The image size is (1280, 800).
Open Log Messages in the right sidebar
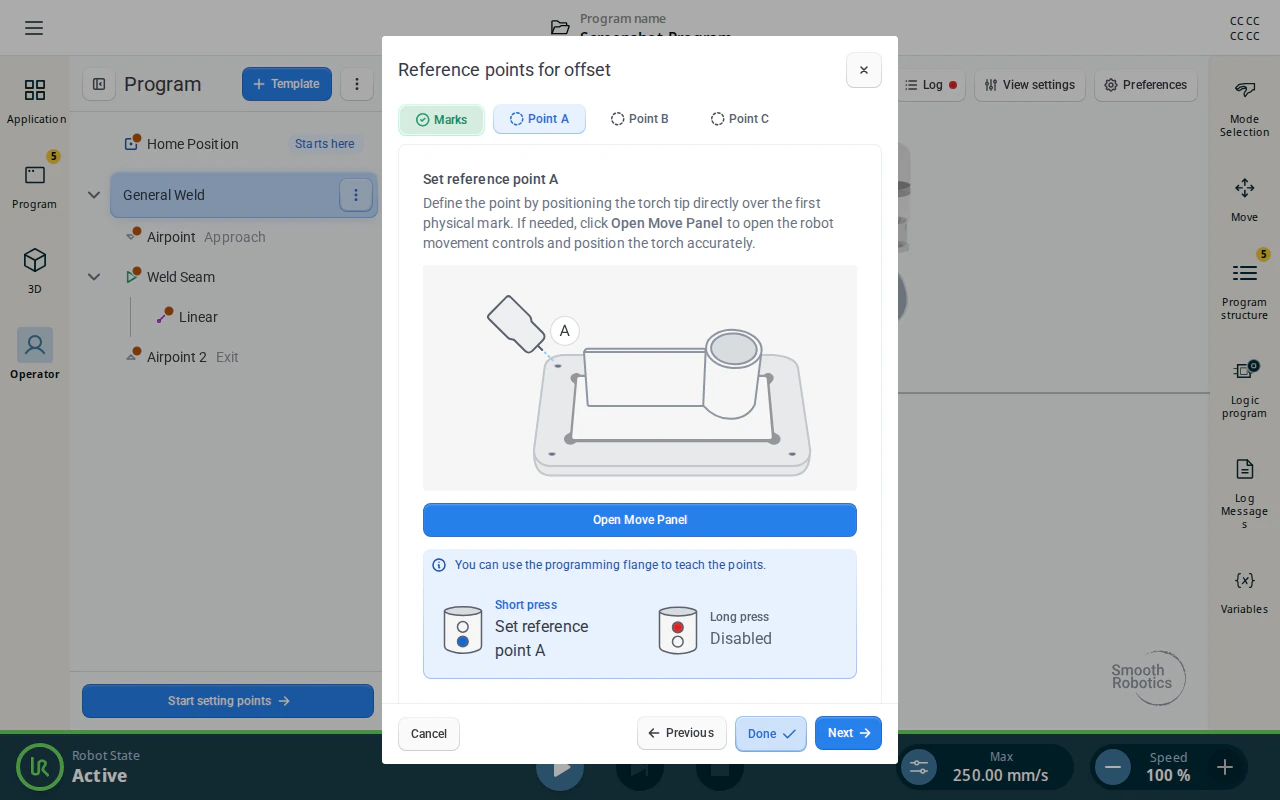tap(1244, 493)
